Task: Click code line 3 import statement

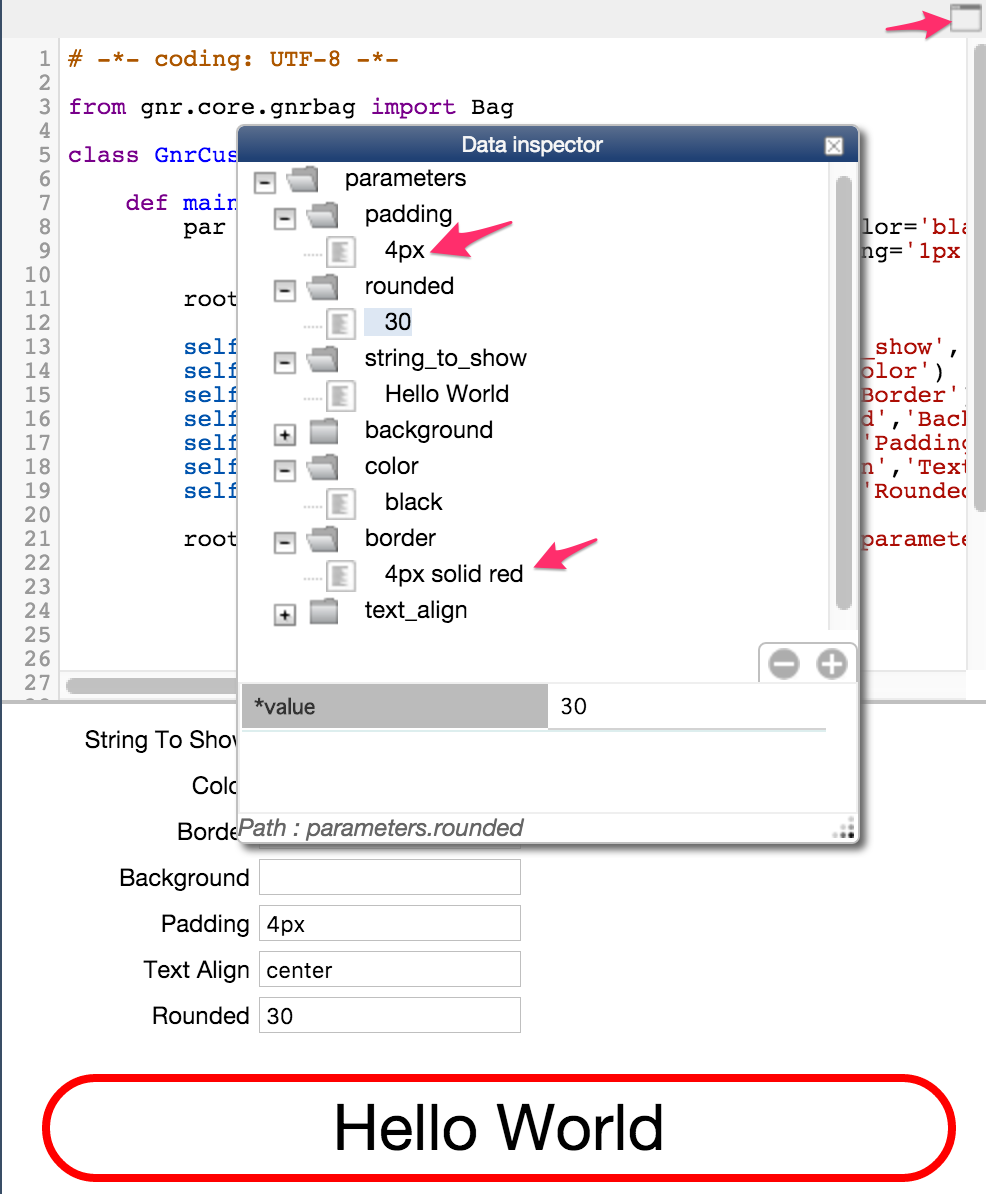Action: pos(290,107)
